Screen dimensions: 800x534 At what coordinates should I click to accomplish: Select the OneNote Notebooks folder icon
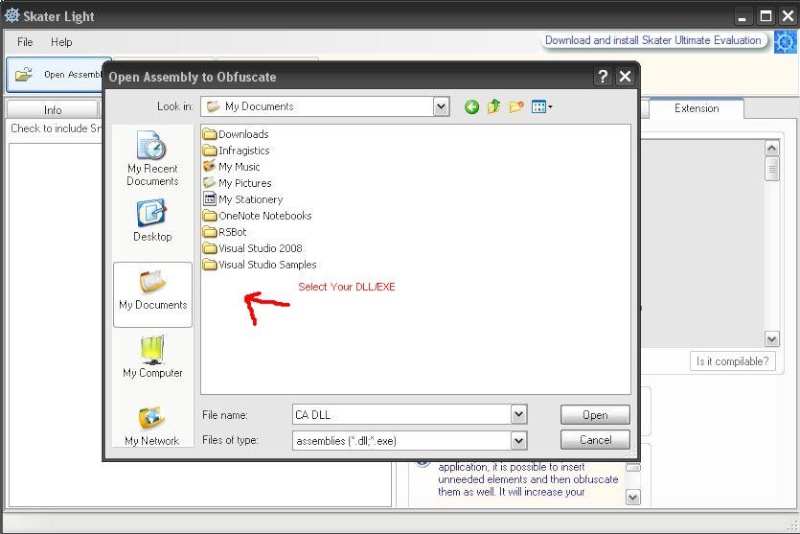coord(210,215)
